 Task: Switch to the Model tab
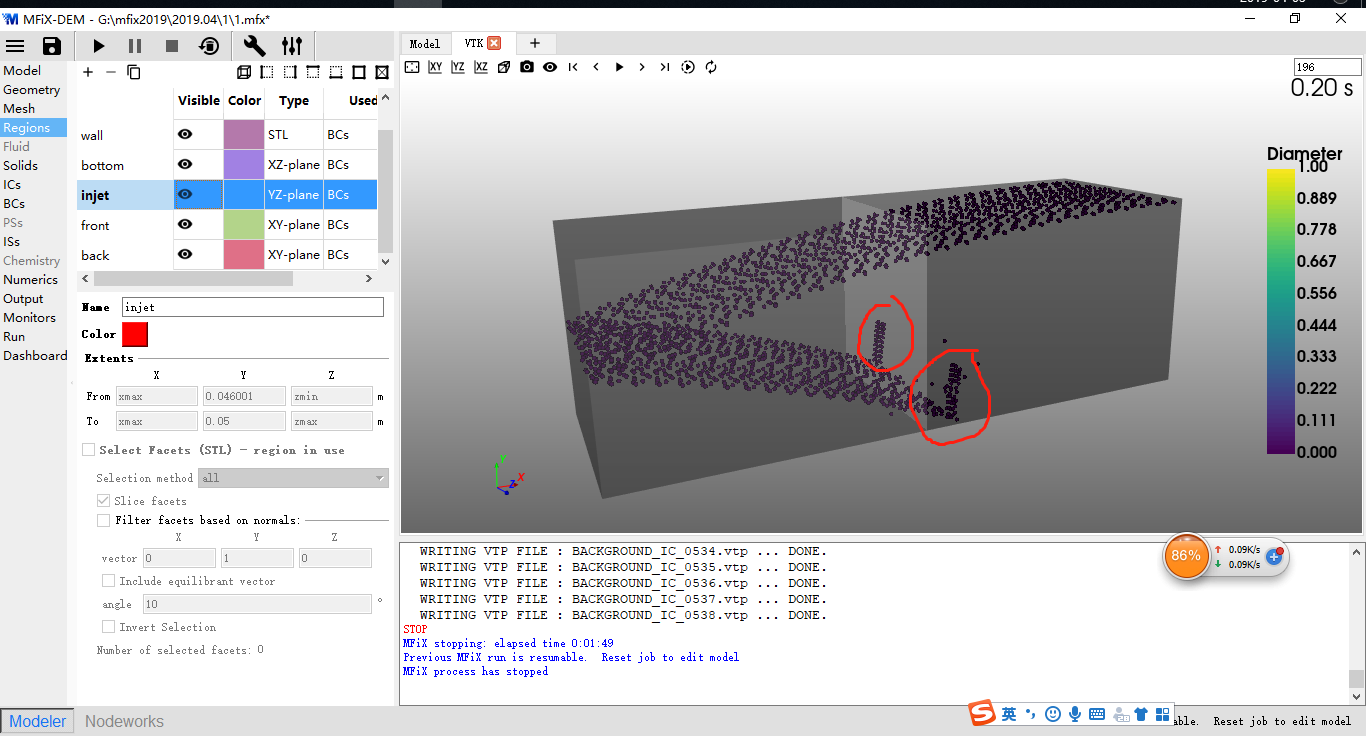tap(424, 43)
